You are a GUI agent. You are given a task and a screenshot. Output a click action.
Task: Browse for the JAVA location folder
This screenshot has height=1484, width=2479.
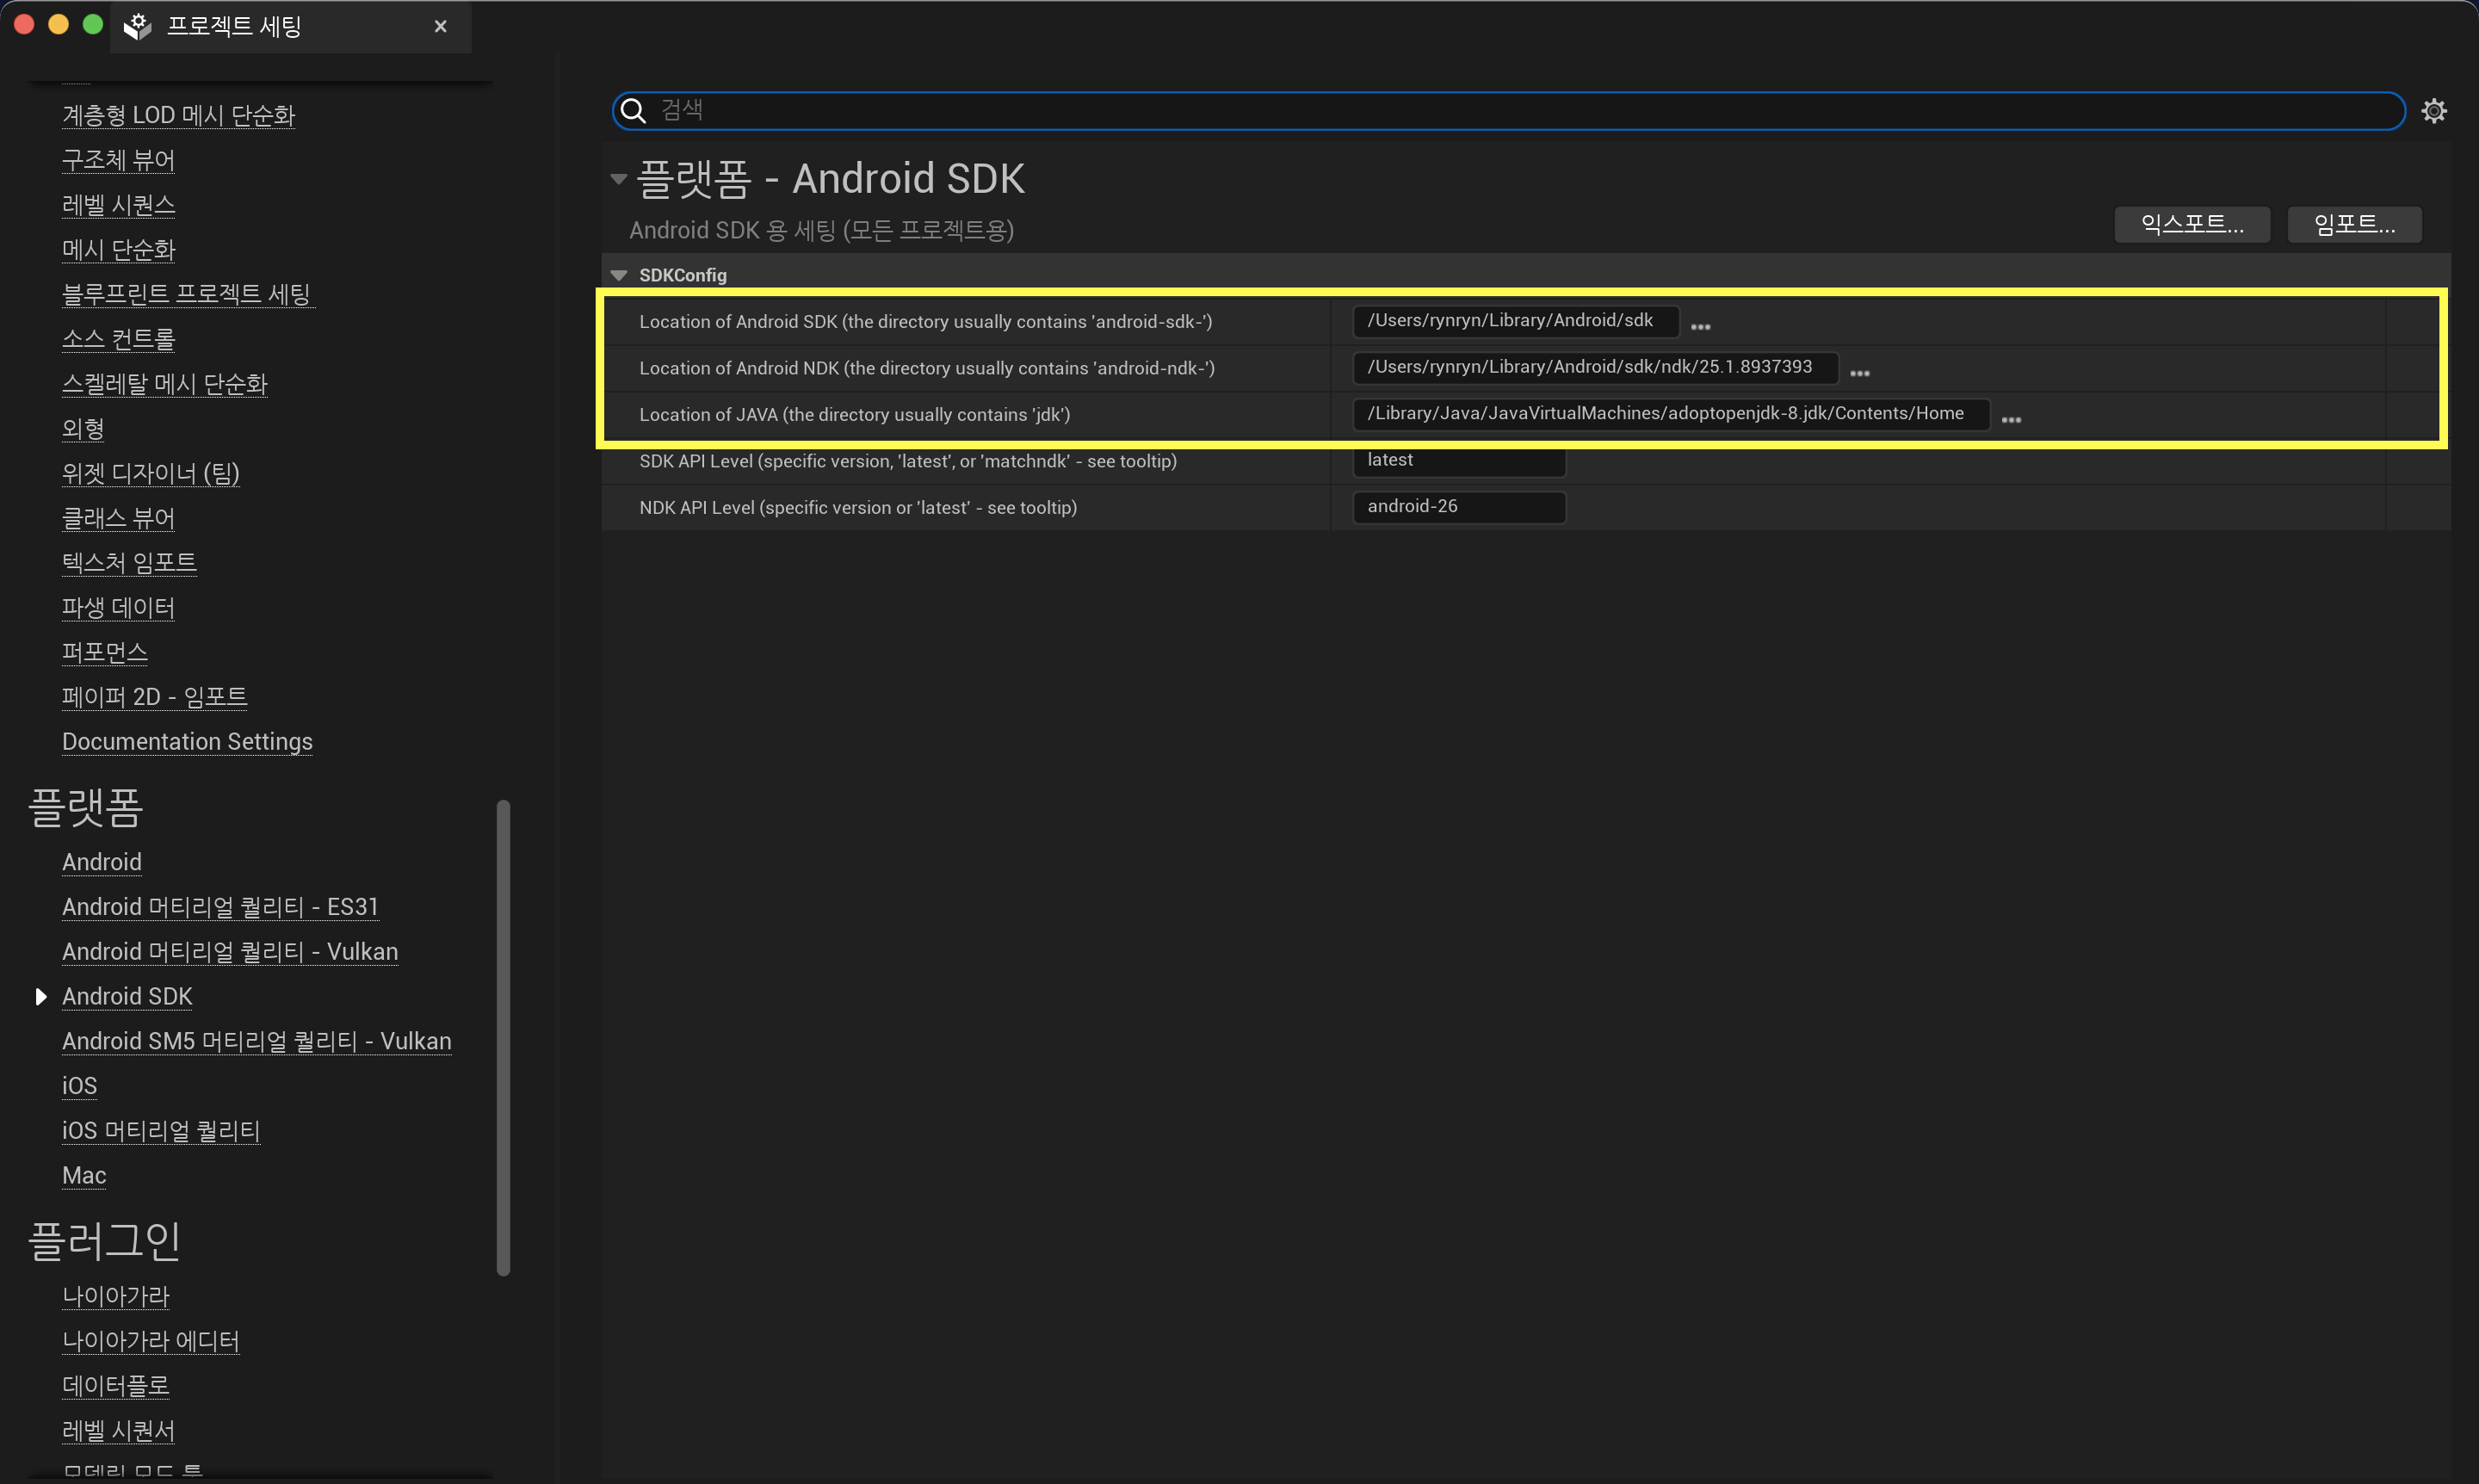(2011, 419)
